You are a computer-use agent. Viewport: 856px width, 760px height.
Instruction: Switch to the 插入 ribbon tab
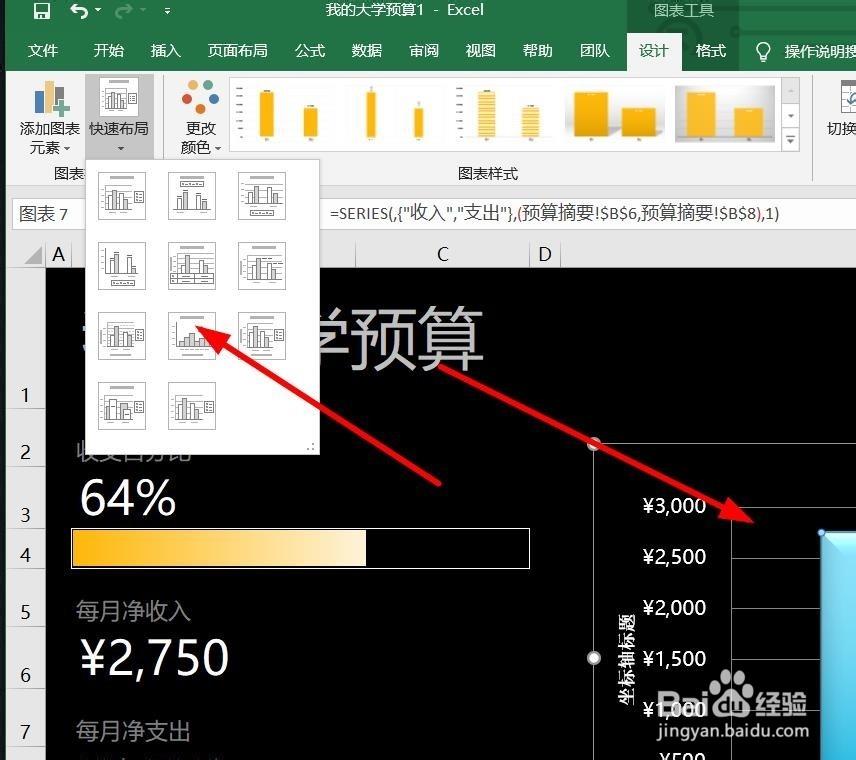click(165, 51)
